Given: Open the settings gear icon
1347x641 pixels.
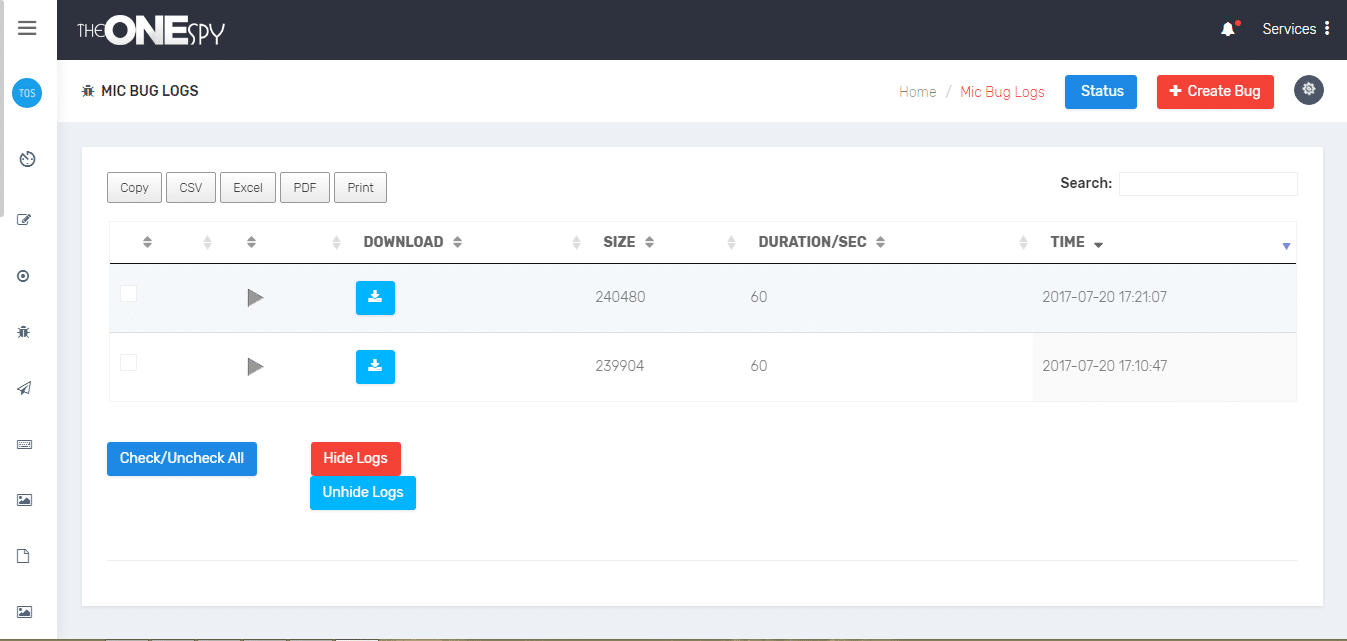Looking at the screenshot, I should 1308,90.
